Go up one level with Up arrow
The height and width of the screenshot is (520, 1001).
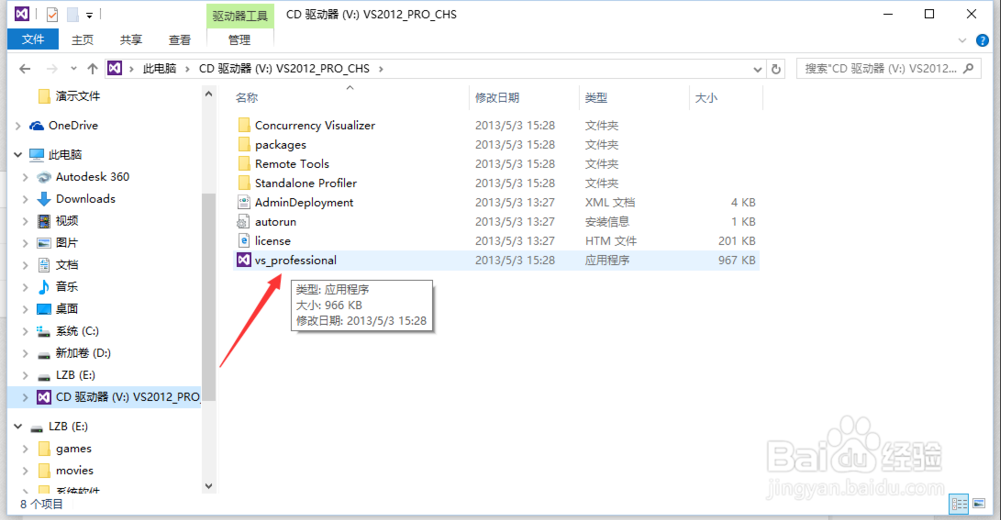coord(93,68)
